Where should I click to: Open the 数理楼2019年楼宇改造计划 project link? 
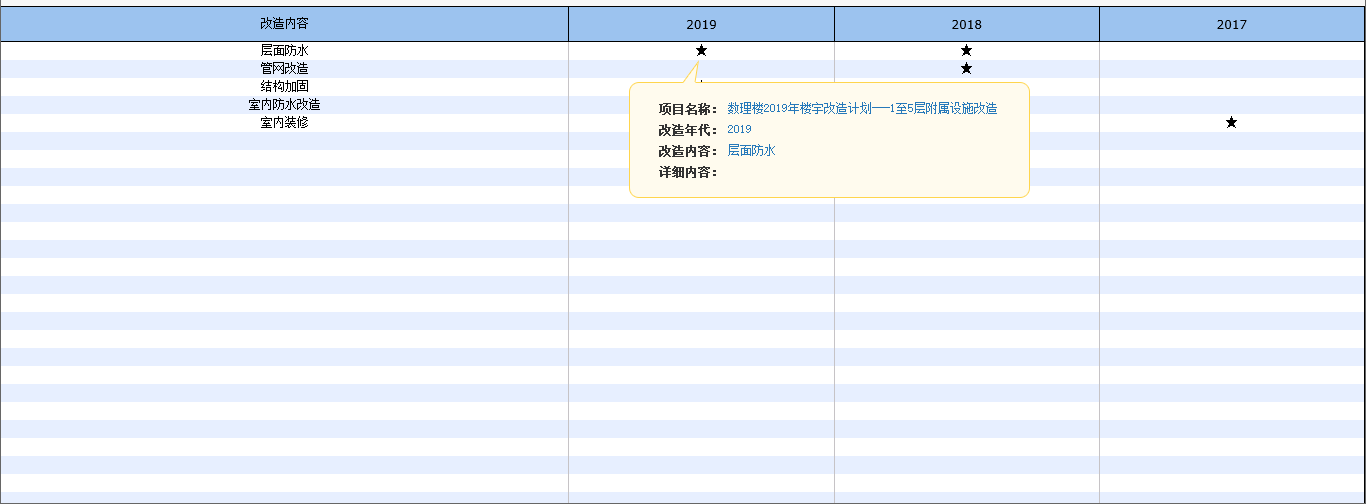pyautogui.click(x=861, y=108)
